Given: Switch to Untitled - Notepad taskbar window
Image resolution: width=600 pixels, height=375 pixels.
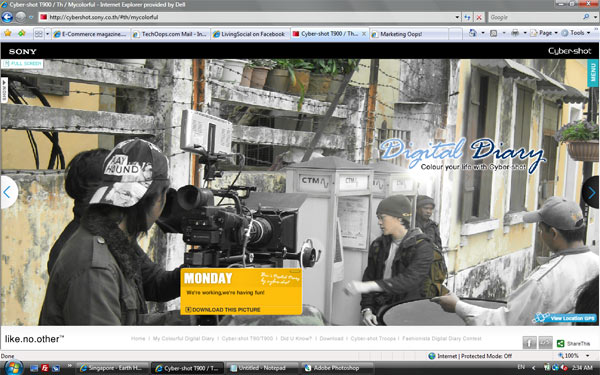Looking at the screenshot, I should (262, 368).
